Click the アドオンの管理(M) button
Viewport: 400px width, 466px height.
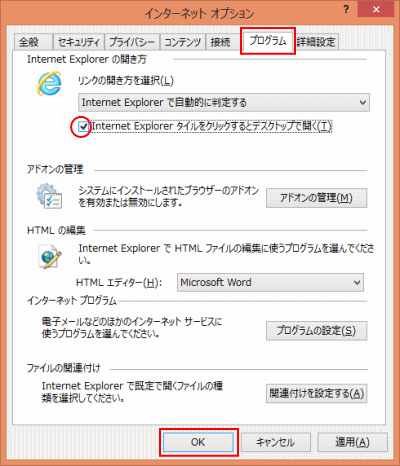point(316,198)
